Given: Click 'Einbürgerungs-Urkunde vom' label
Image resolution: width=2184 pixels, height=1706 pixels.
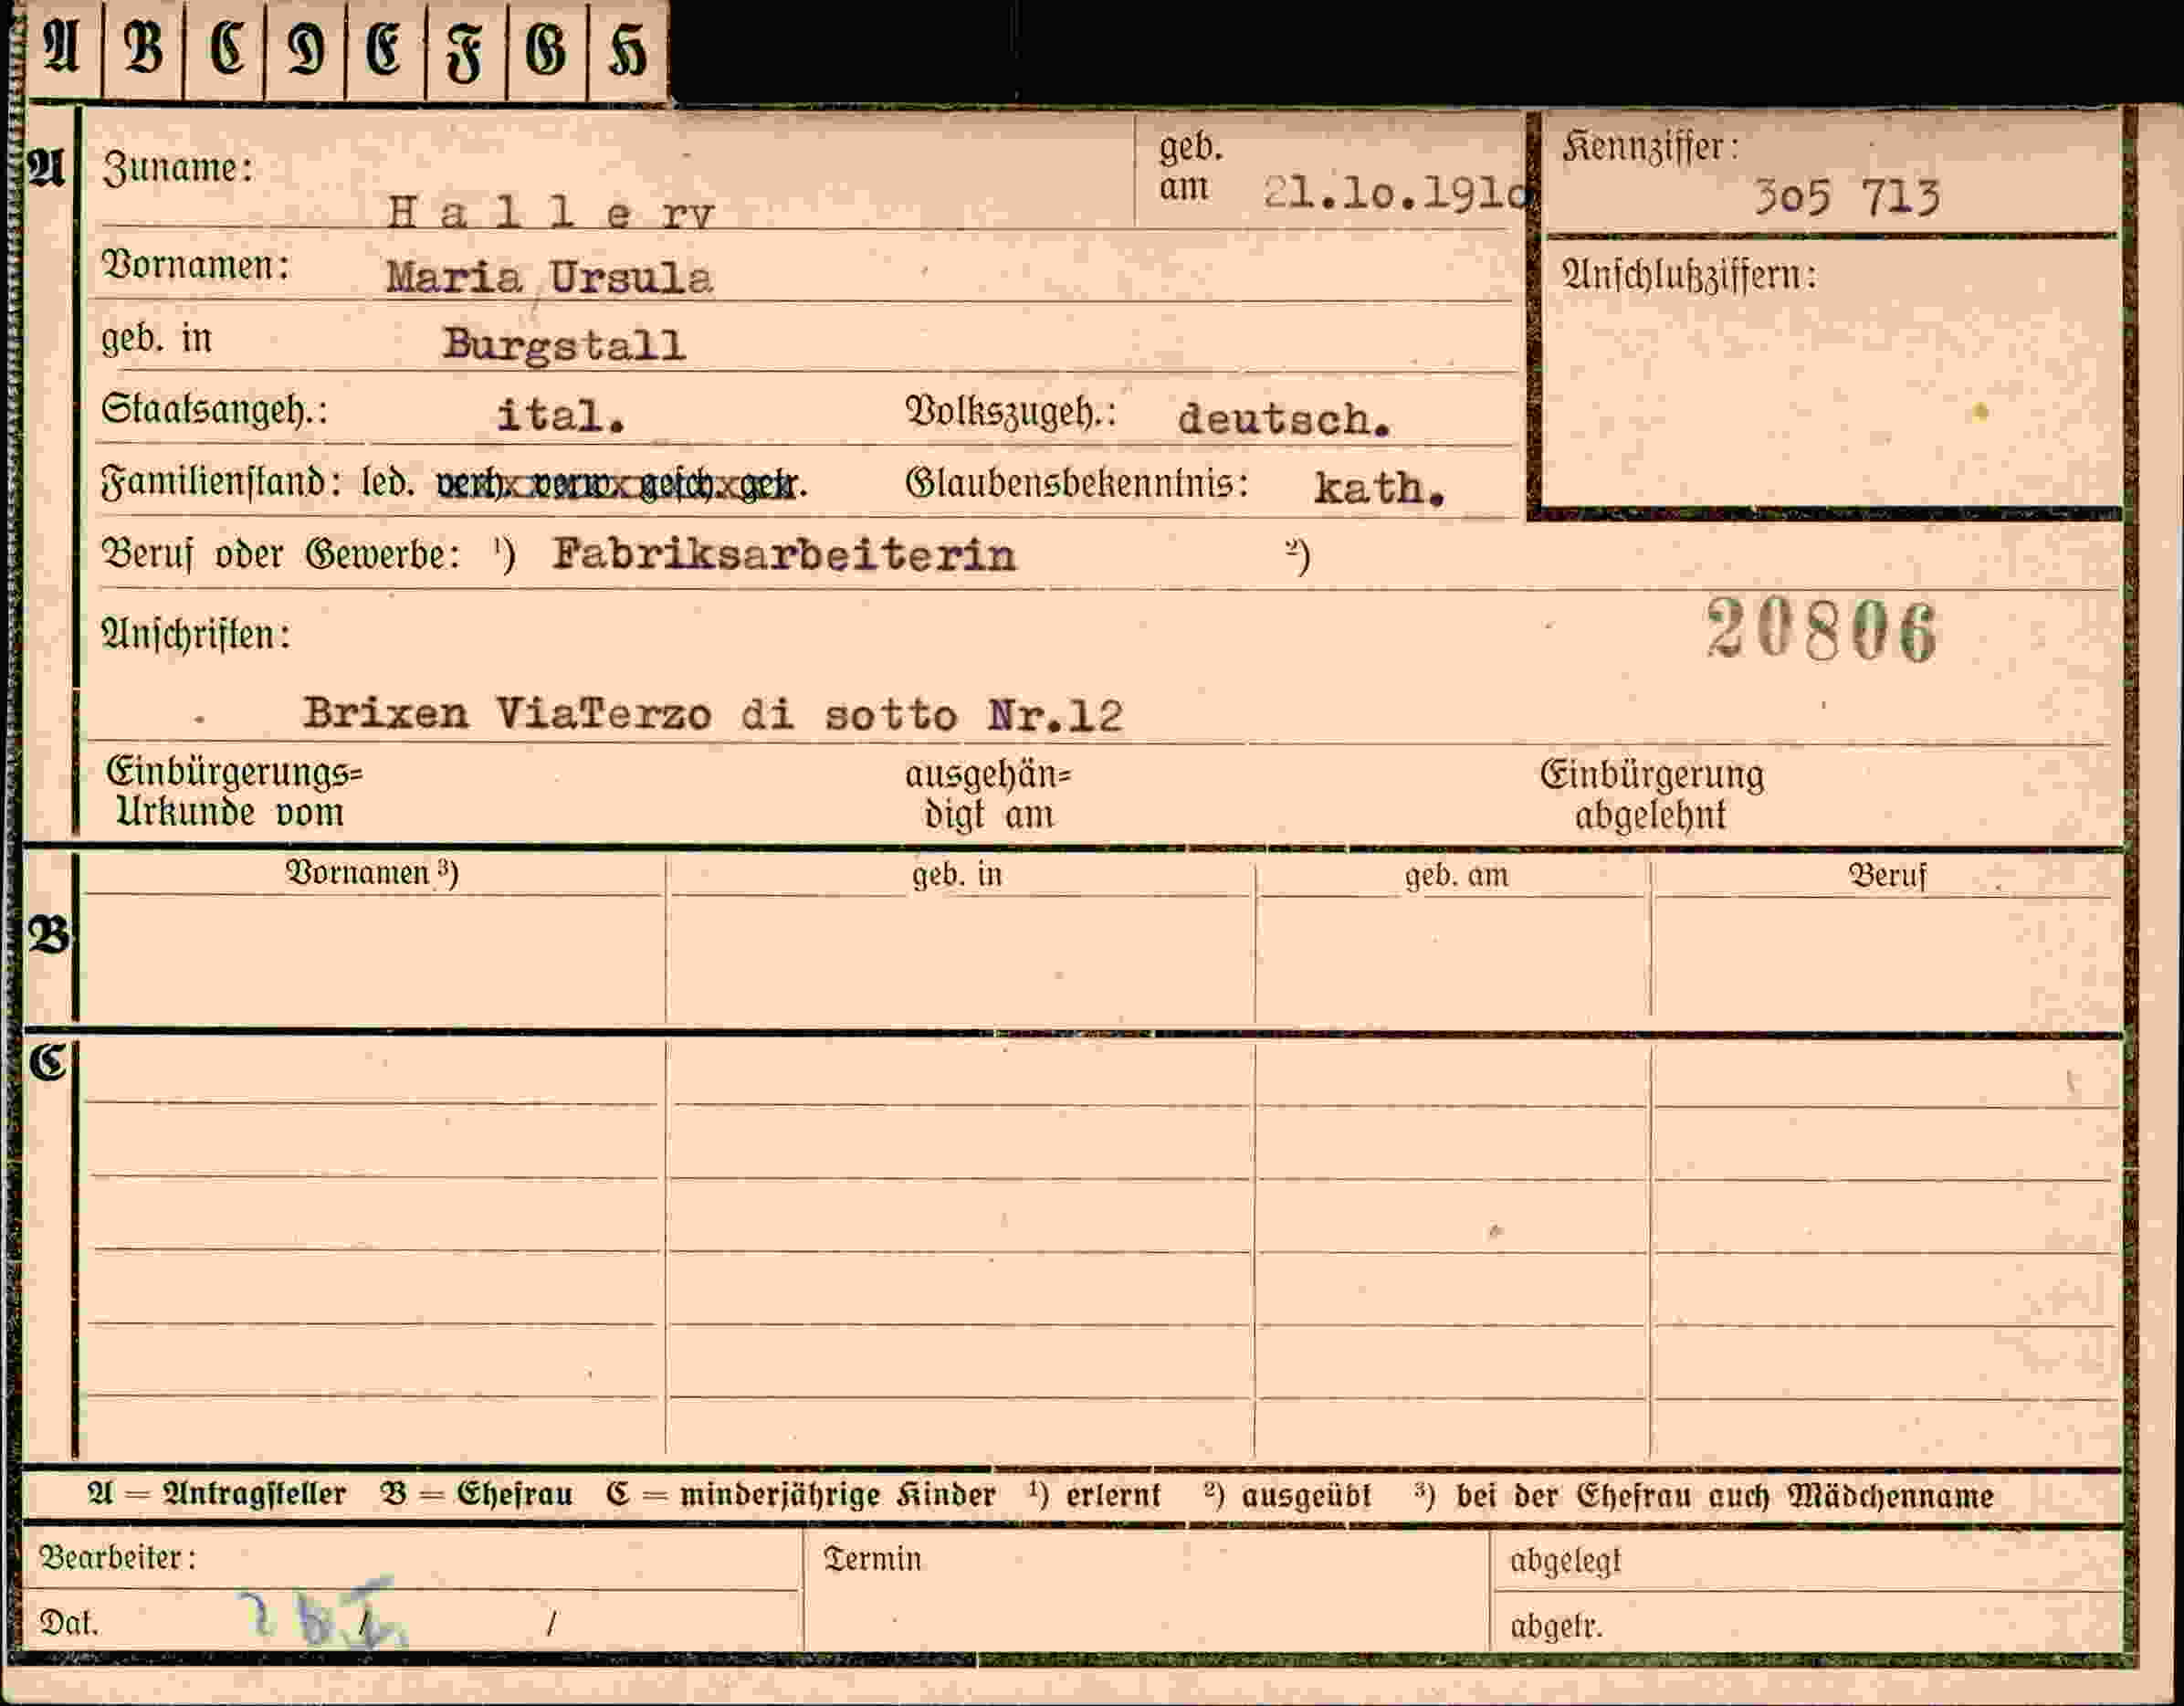Looking at the screenshot, I should [x=234, y=792].
